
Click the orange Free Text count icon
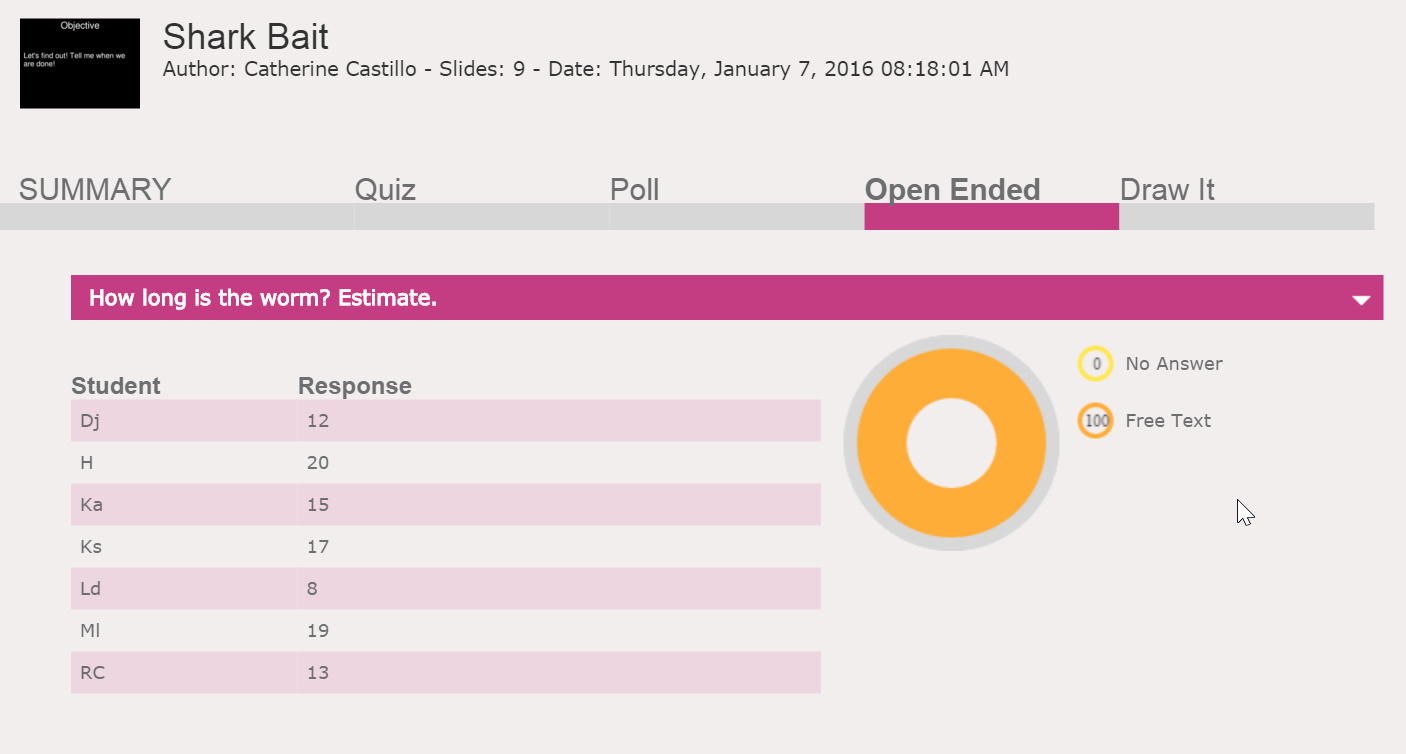(x=1096, y=421)
